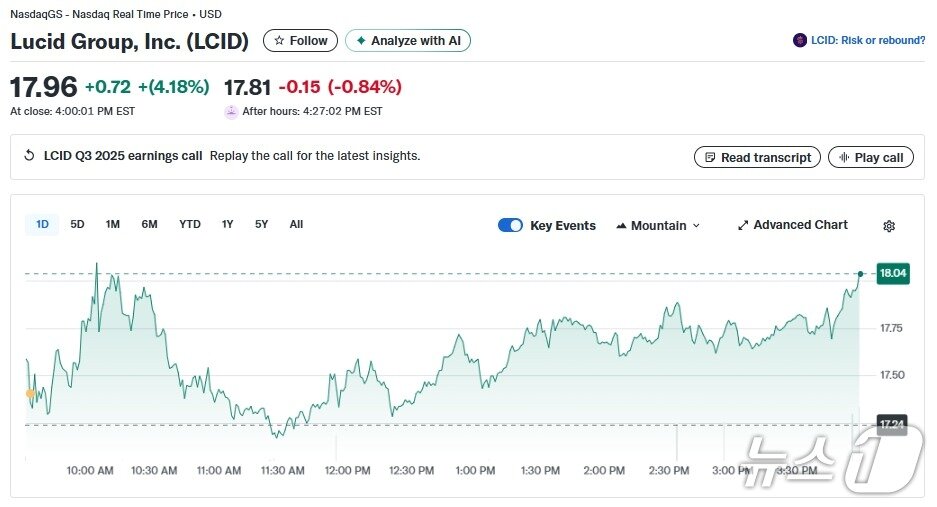The image size is (937, 507).
Task: Open the Read transcript button
Action: point(757,157)
